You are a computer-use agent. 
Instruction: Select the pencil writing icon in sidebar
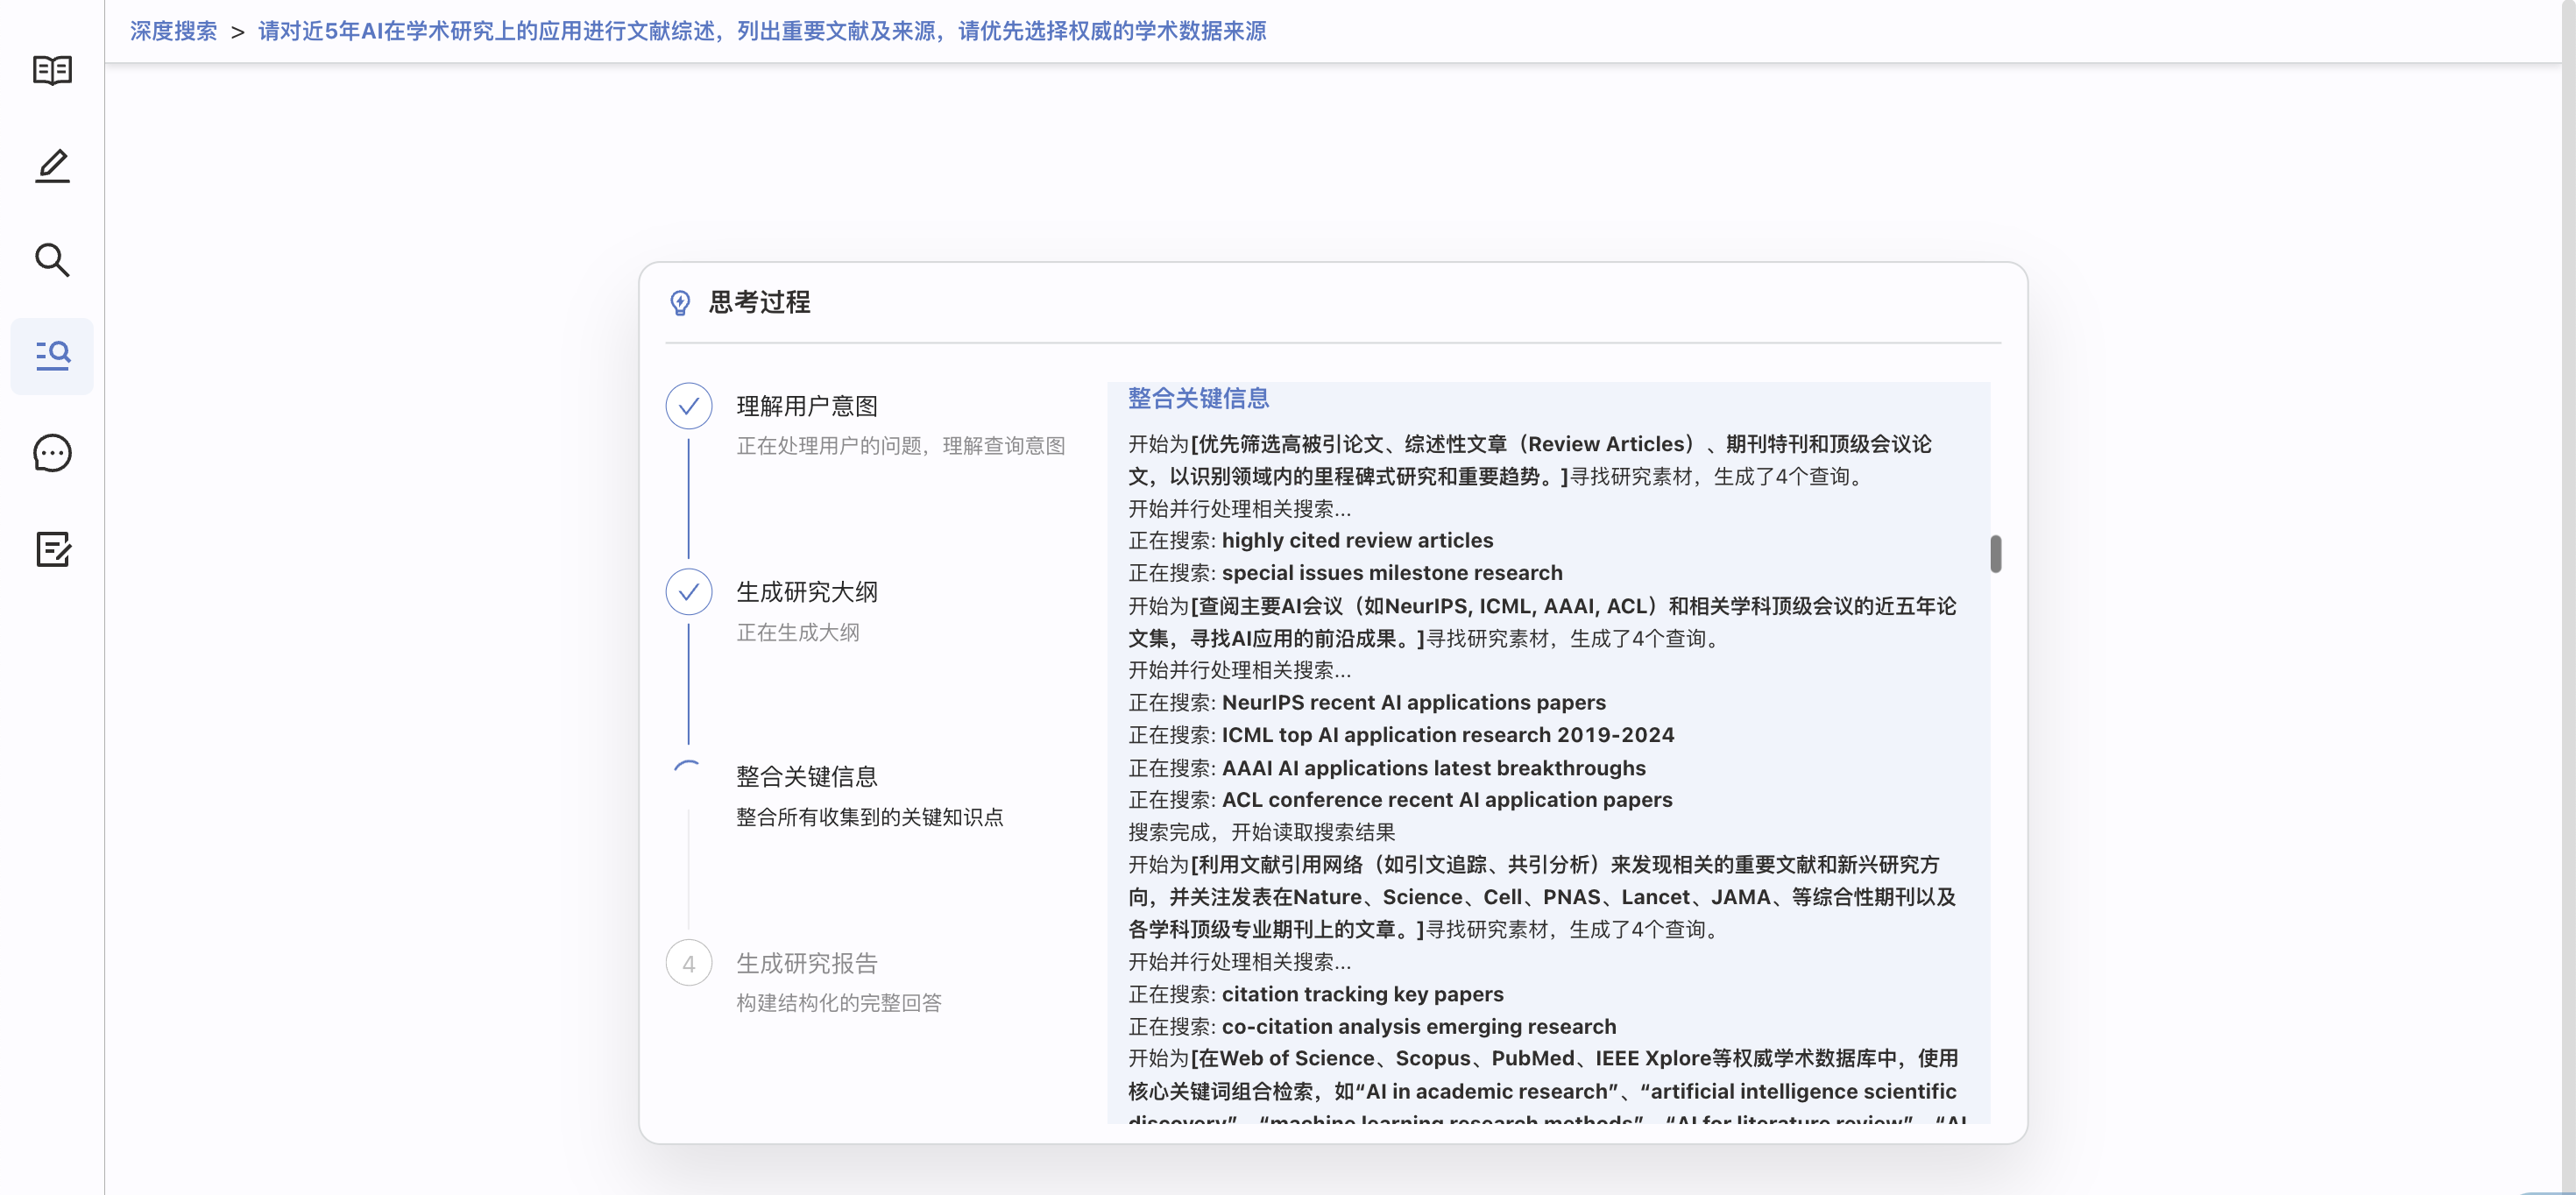pyautogui.click(x=52, y=166)
